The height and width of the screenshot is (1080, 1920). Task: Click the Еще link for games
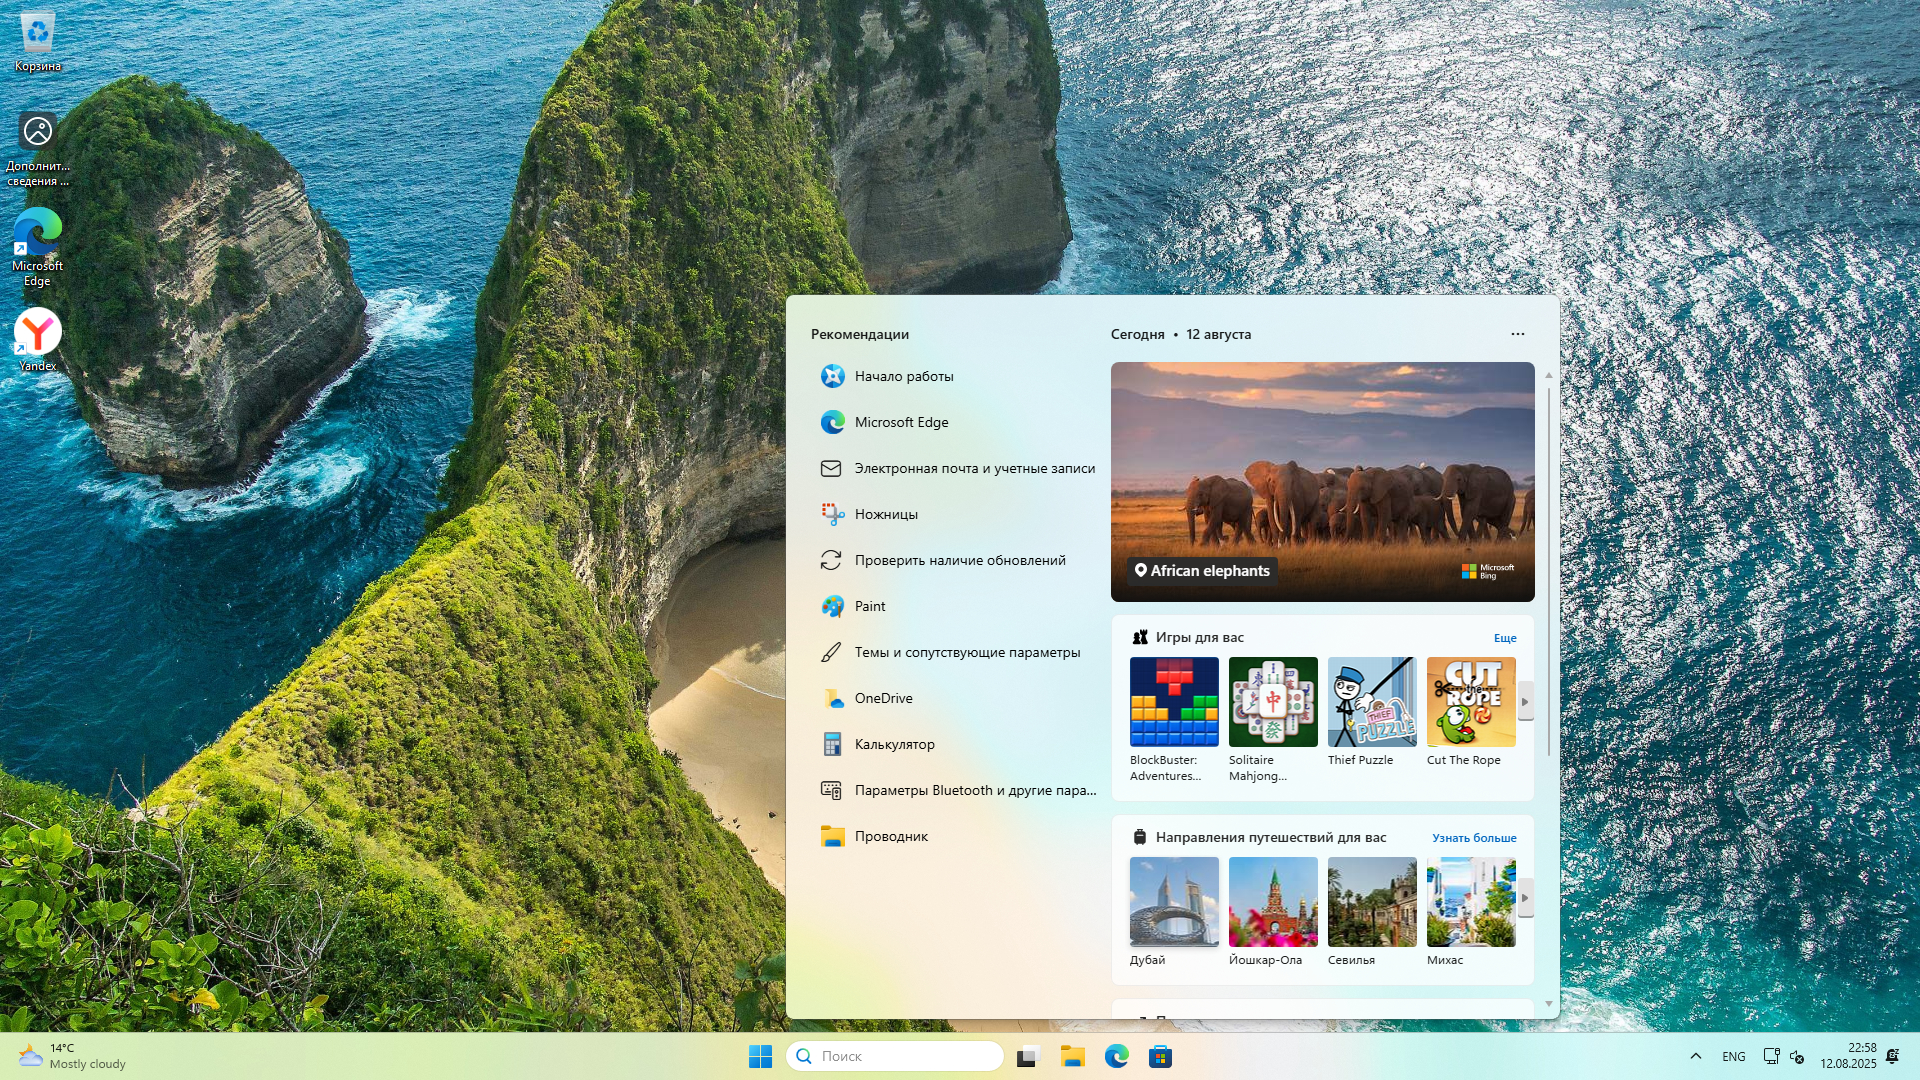click(x=1504, y=638)
